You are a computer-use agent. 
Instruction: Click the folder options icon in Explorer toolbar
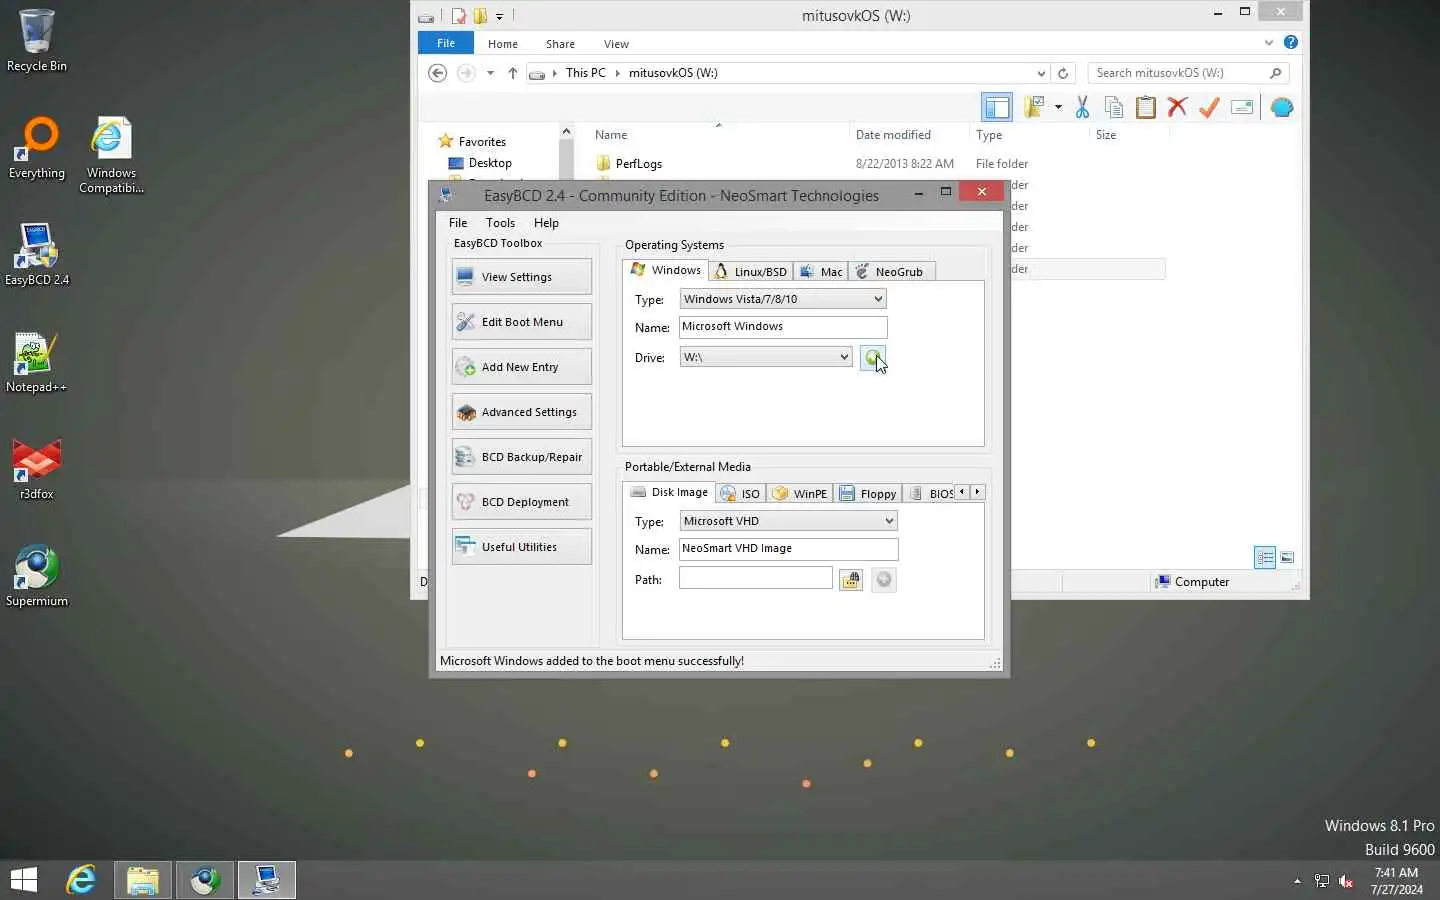[x=1034, y=107]
